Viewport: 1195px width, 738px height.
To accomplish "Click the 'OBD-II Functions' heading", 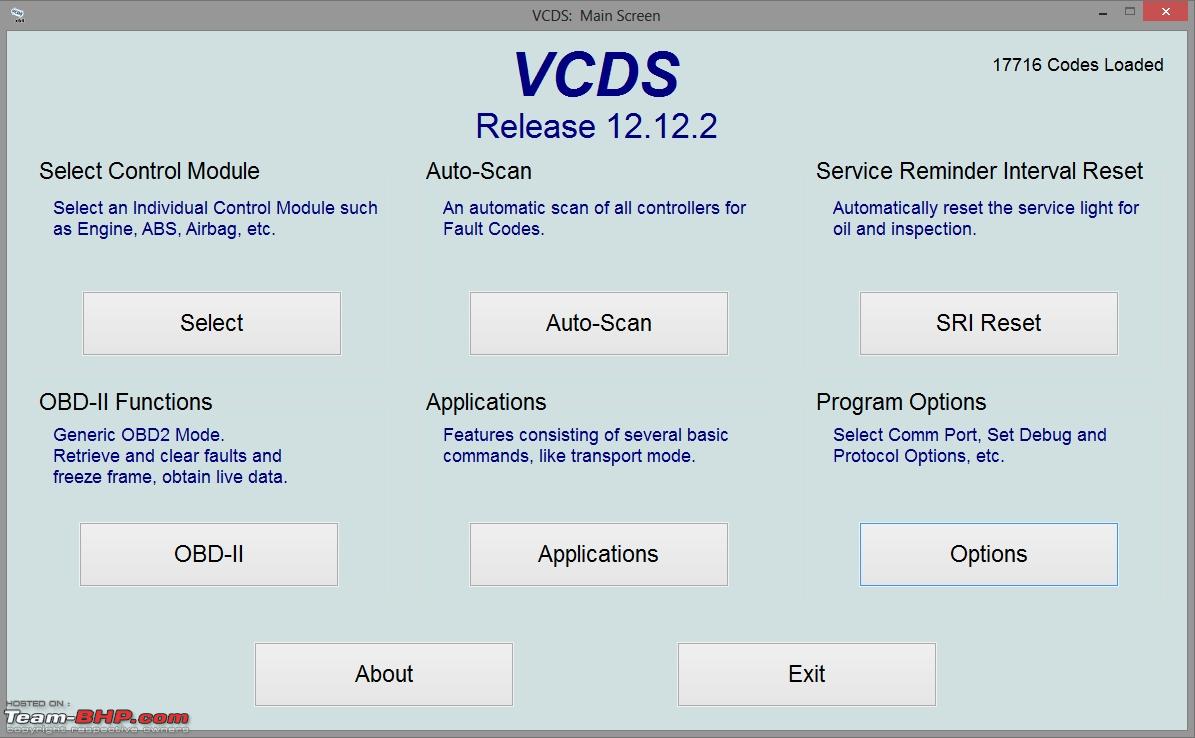I will point(126,402).
